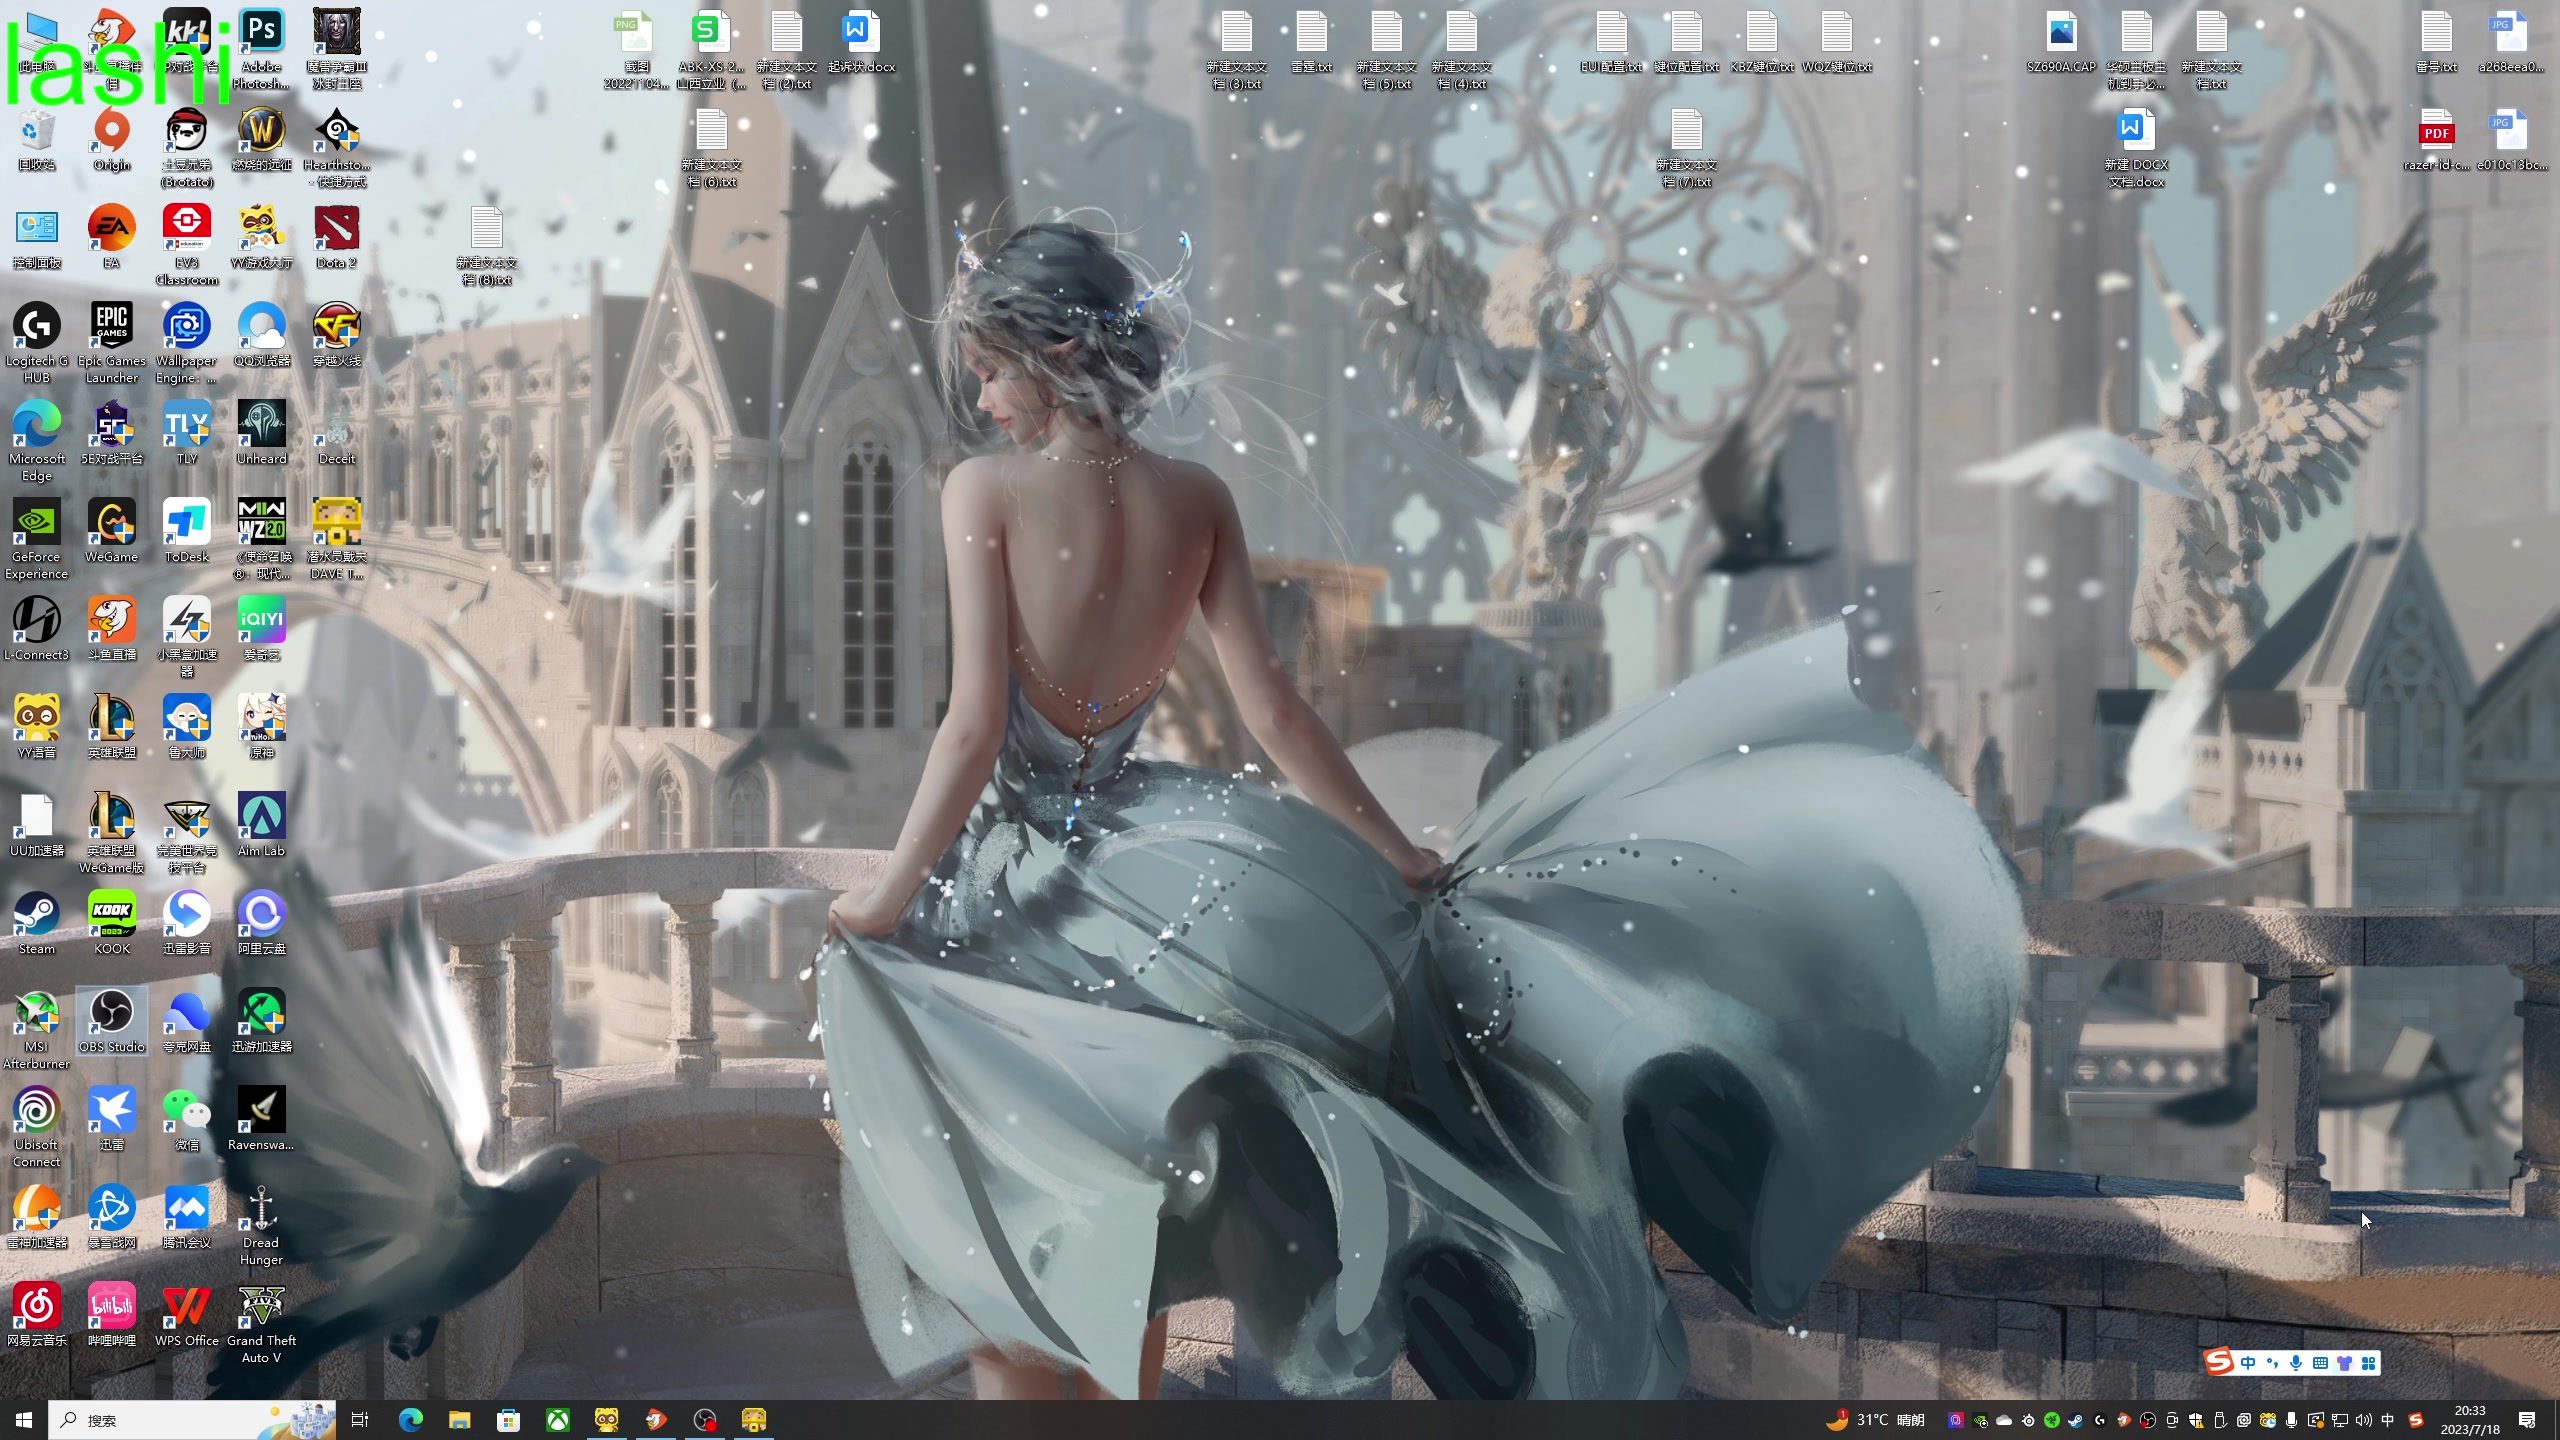
Task: Open the Brotato game shortcut
Action: click(187, 148)
